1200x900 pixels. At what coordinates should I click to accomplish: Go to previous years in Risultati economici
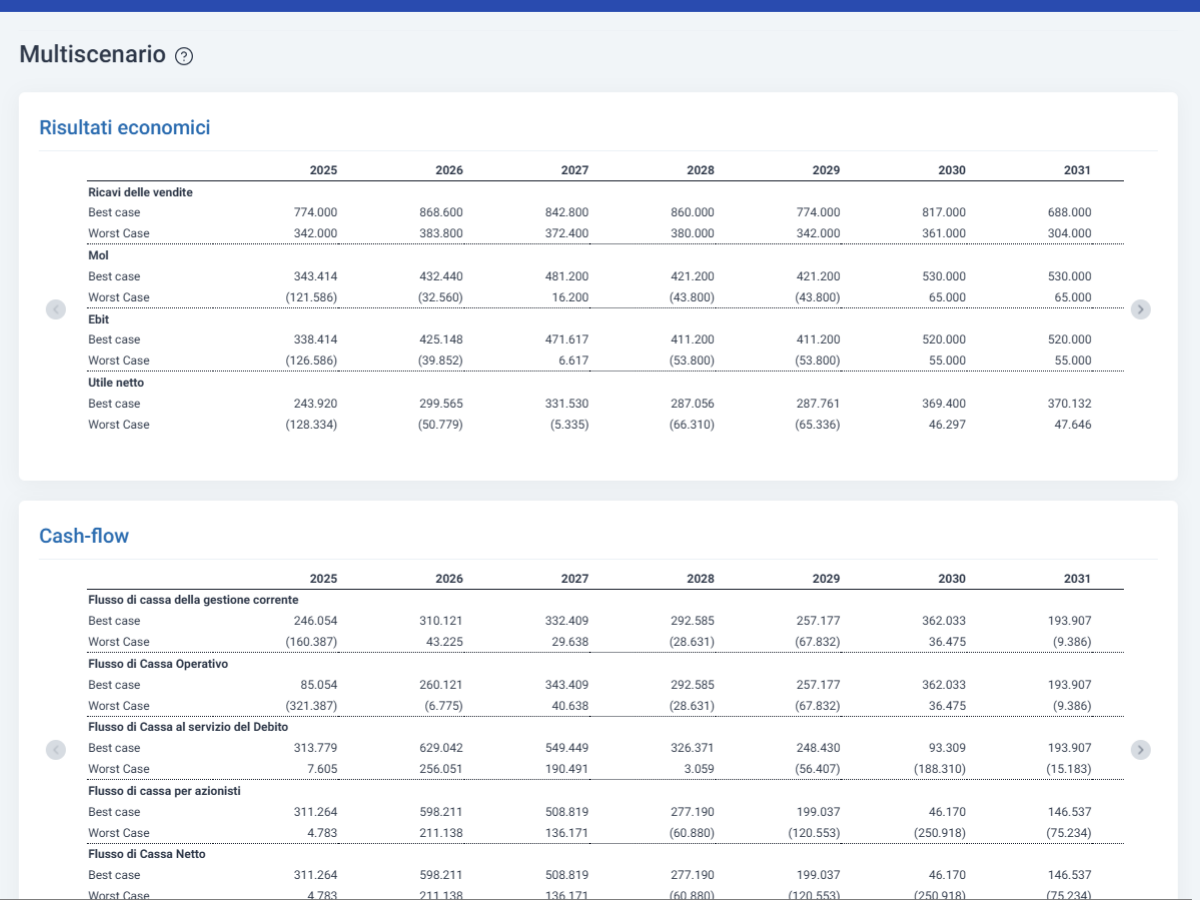pos(56,309)
